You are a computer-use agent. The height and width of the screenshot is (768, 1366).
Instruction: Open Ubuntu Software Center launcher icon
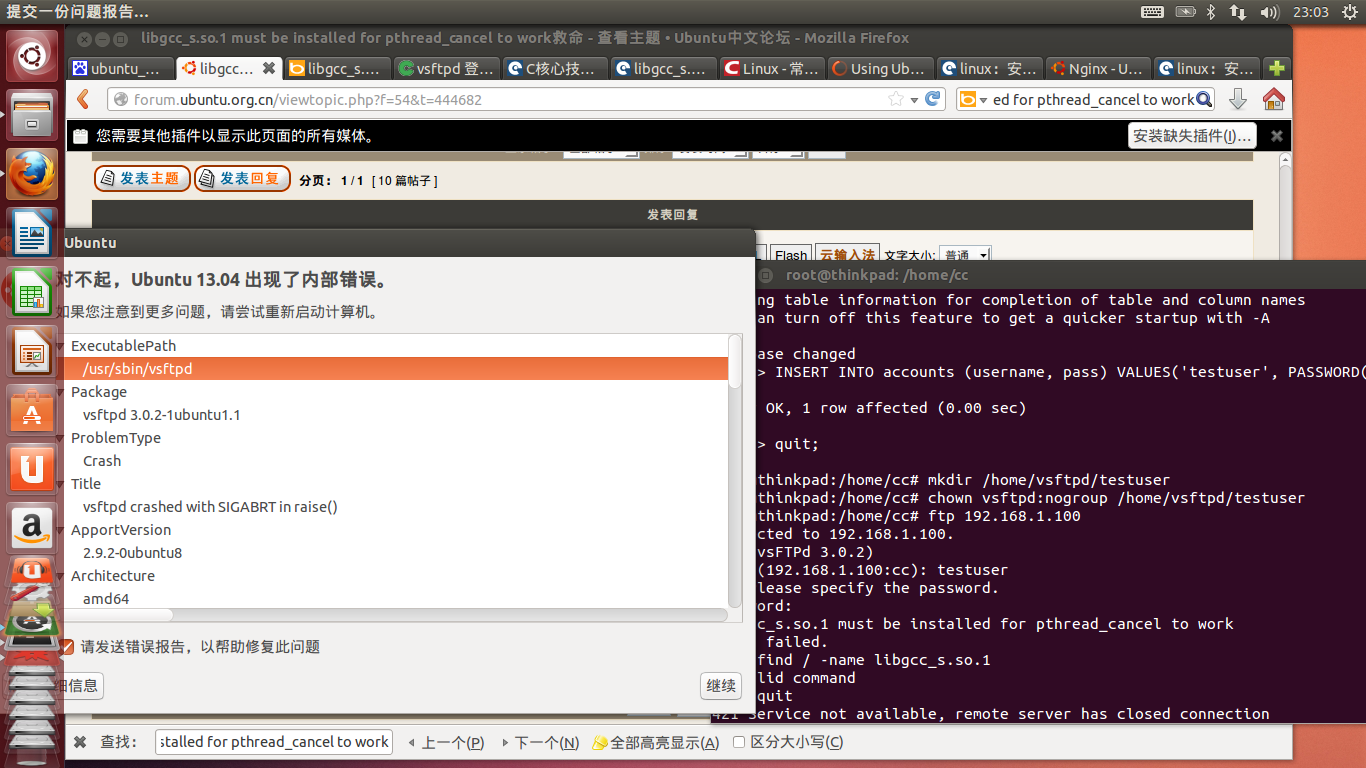33,410
